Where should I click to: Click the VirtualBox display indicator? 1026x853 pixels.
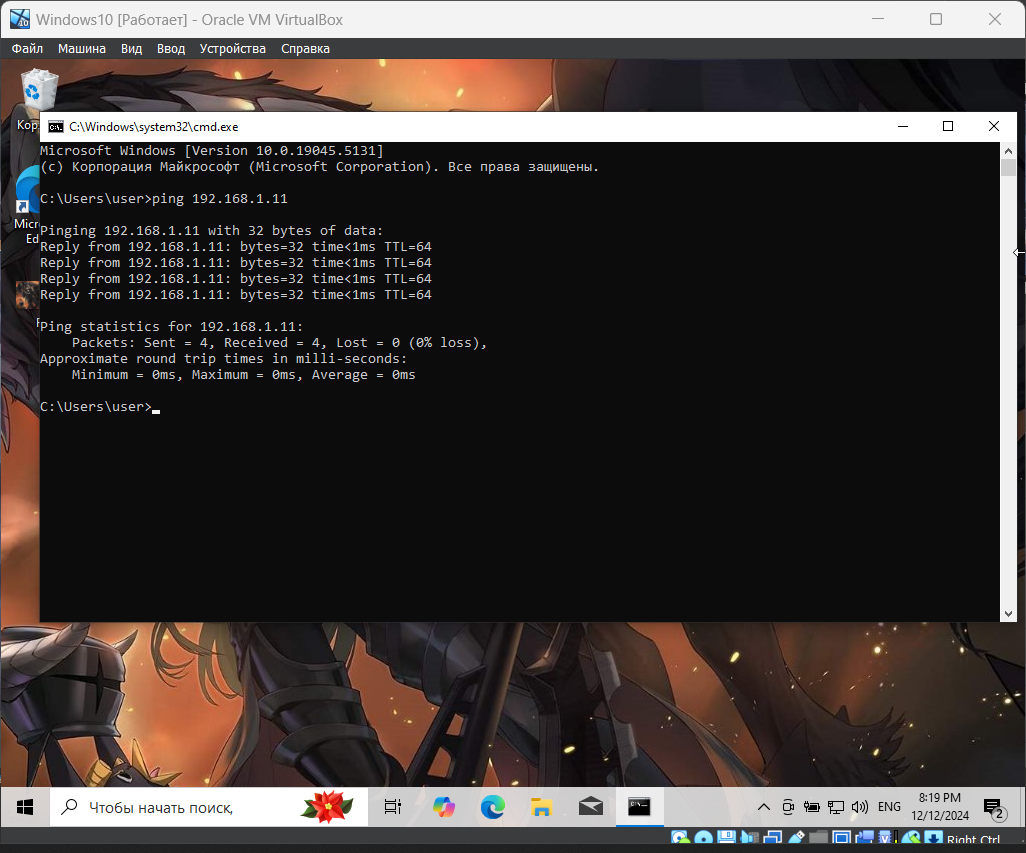pos(841,838)
